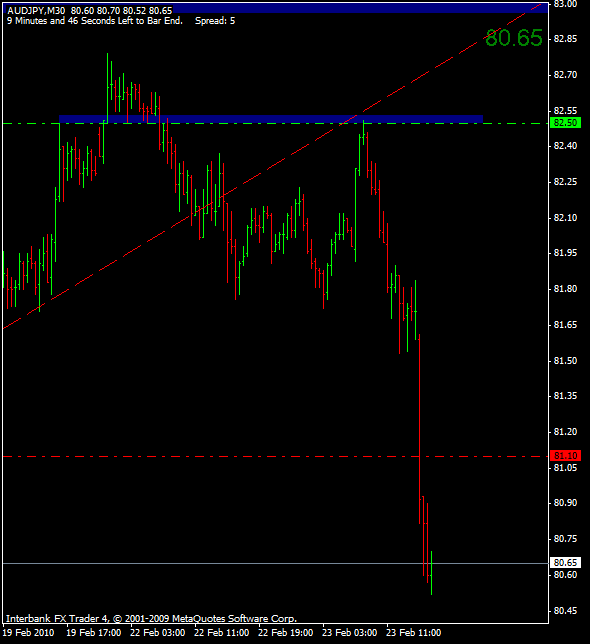Click the 80.75 price axis label
Screen dimensions: 590x644
coord(565,539)
